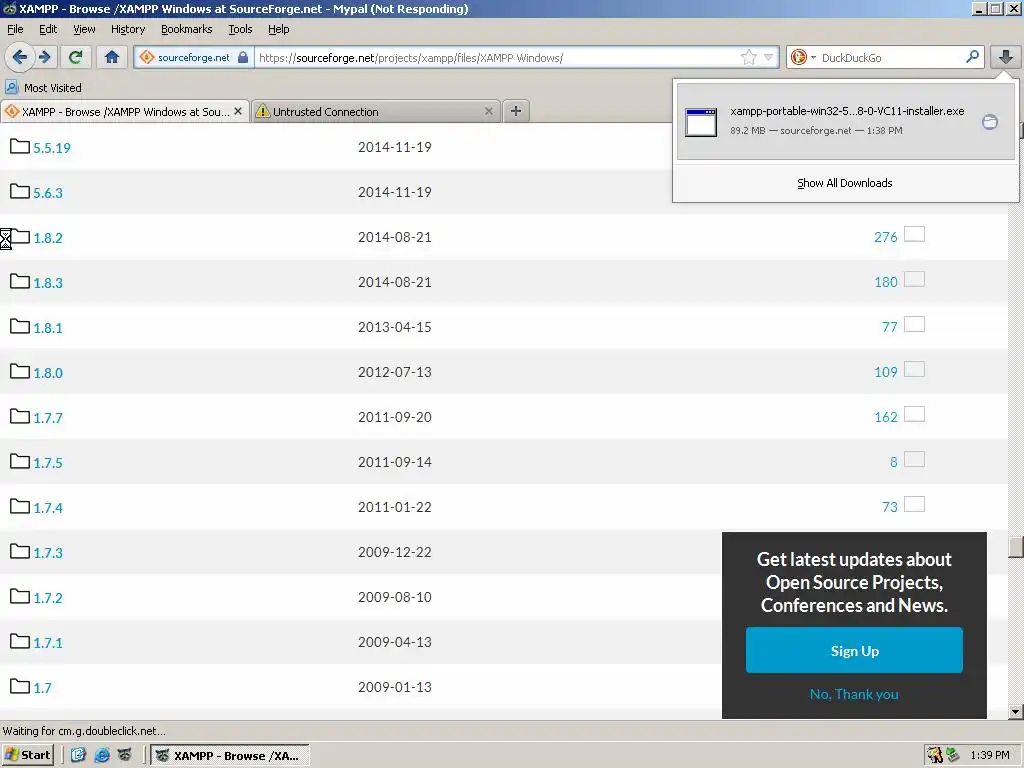This screenshot has width=1024, height=768.
Task: Click the Mypal raccoon quick launch icon
Action: pyautogui.click(x=125, y=755)
